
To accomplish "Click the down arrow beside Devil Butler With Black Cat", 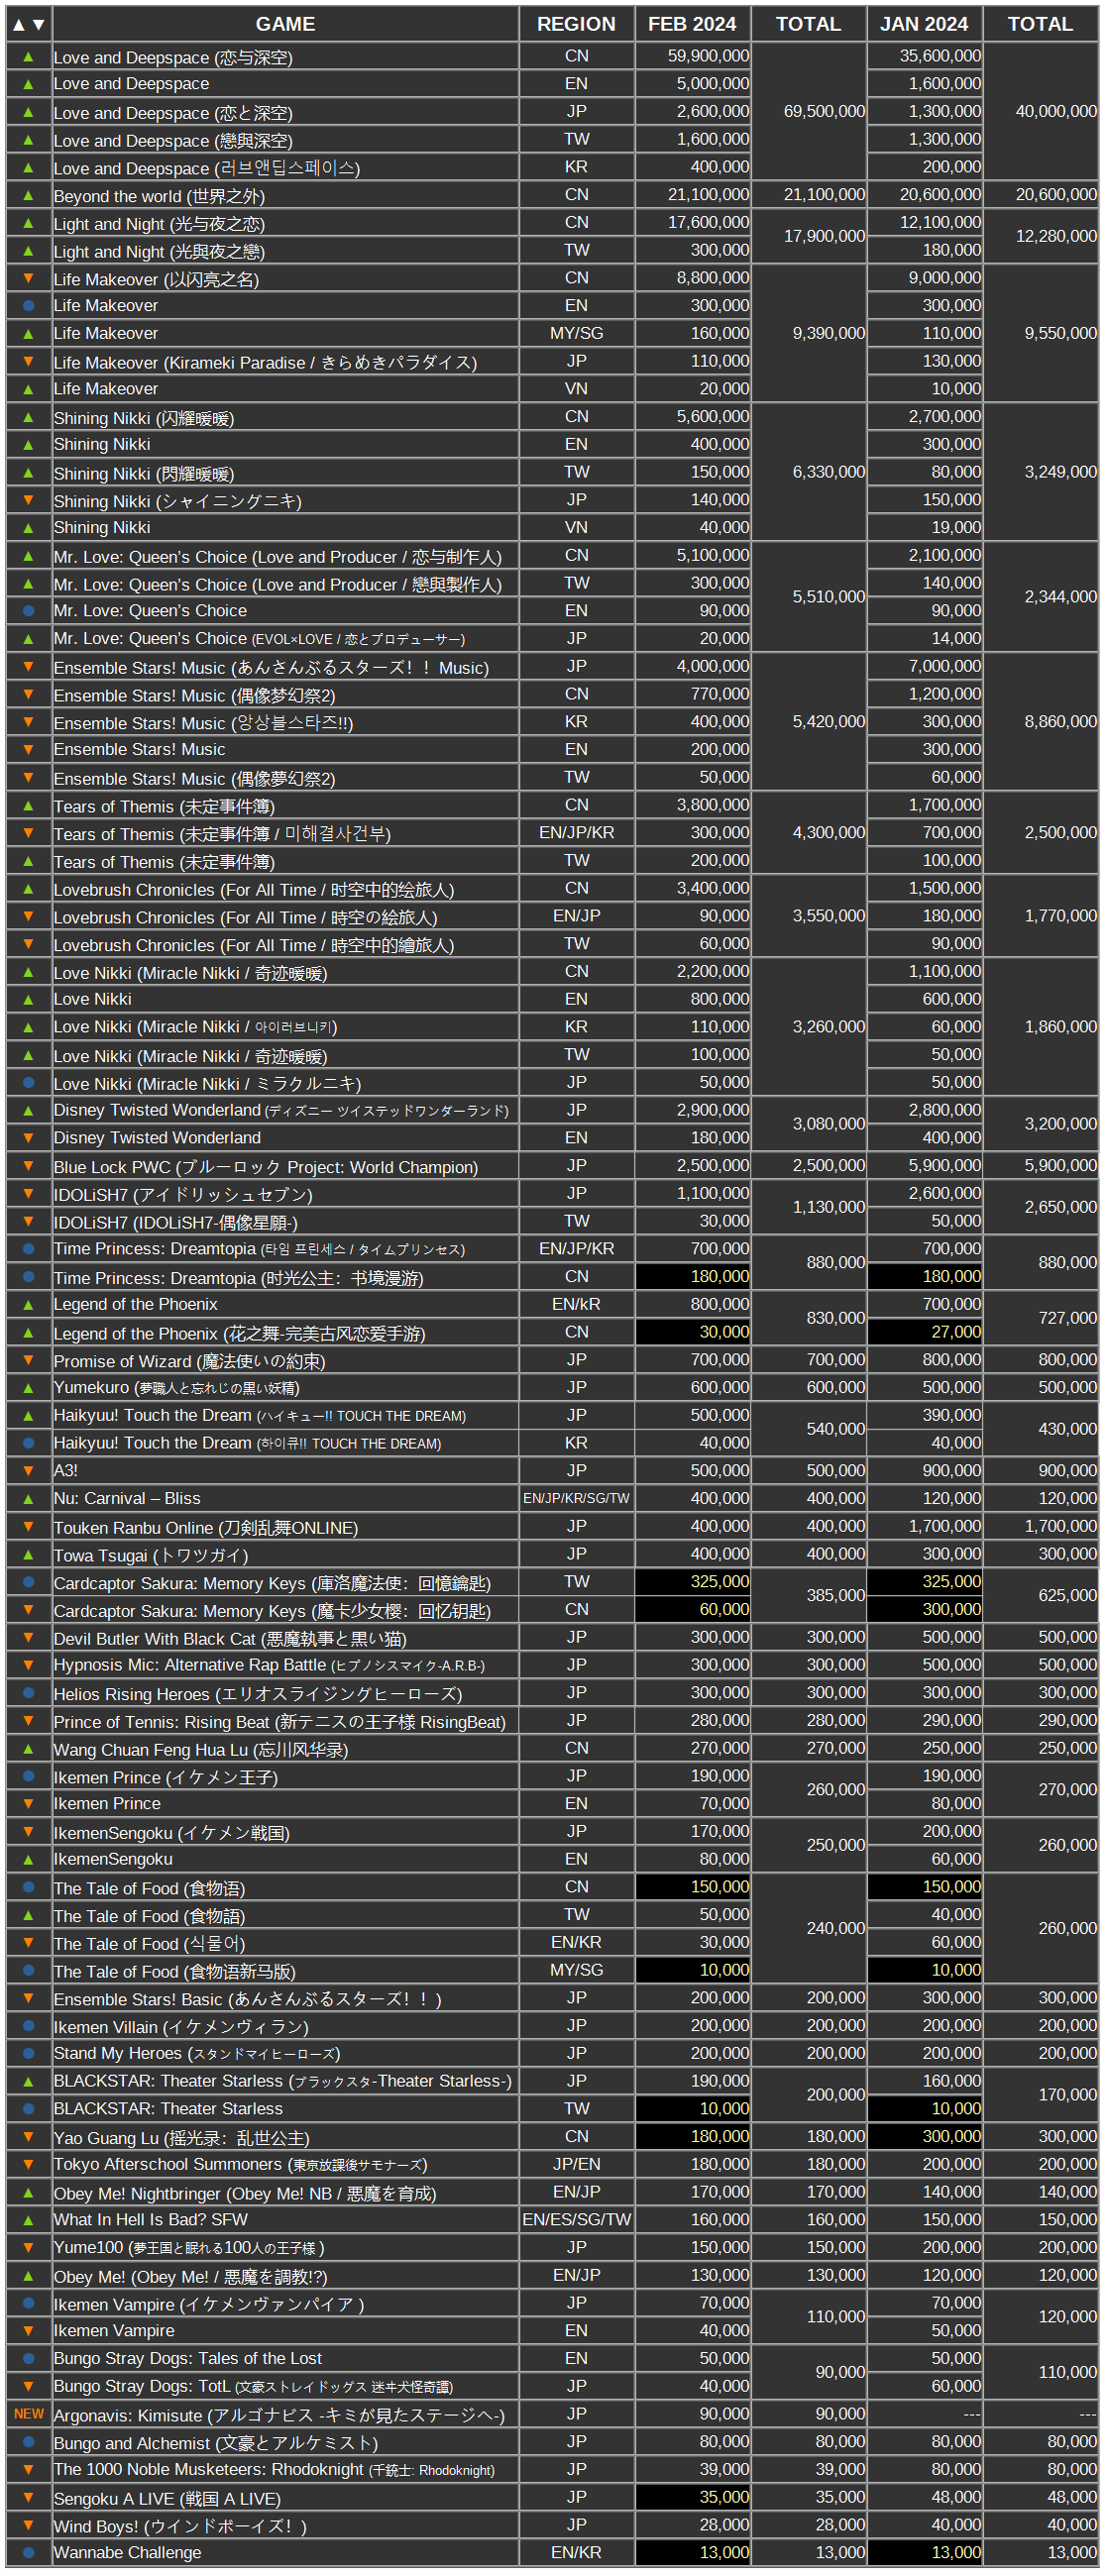I will pos(28,1637).
